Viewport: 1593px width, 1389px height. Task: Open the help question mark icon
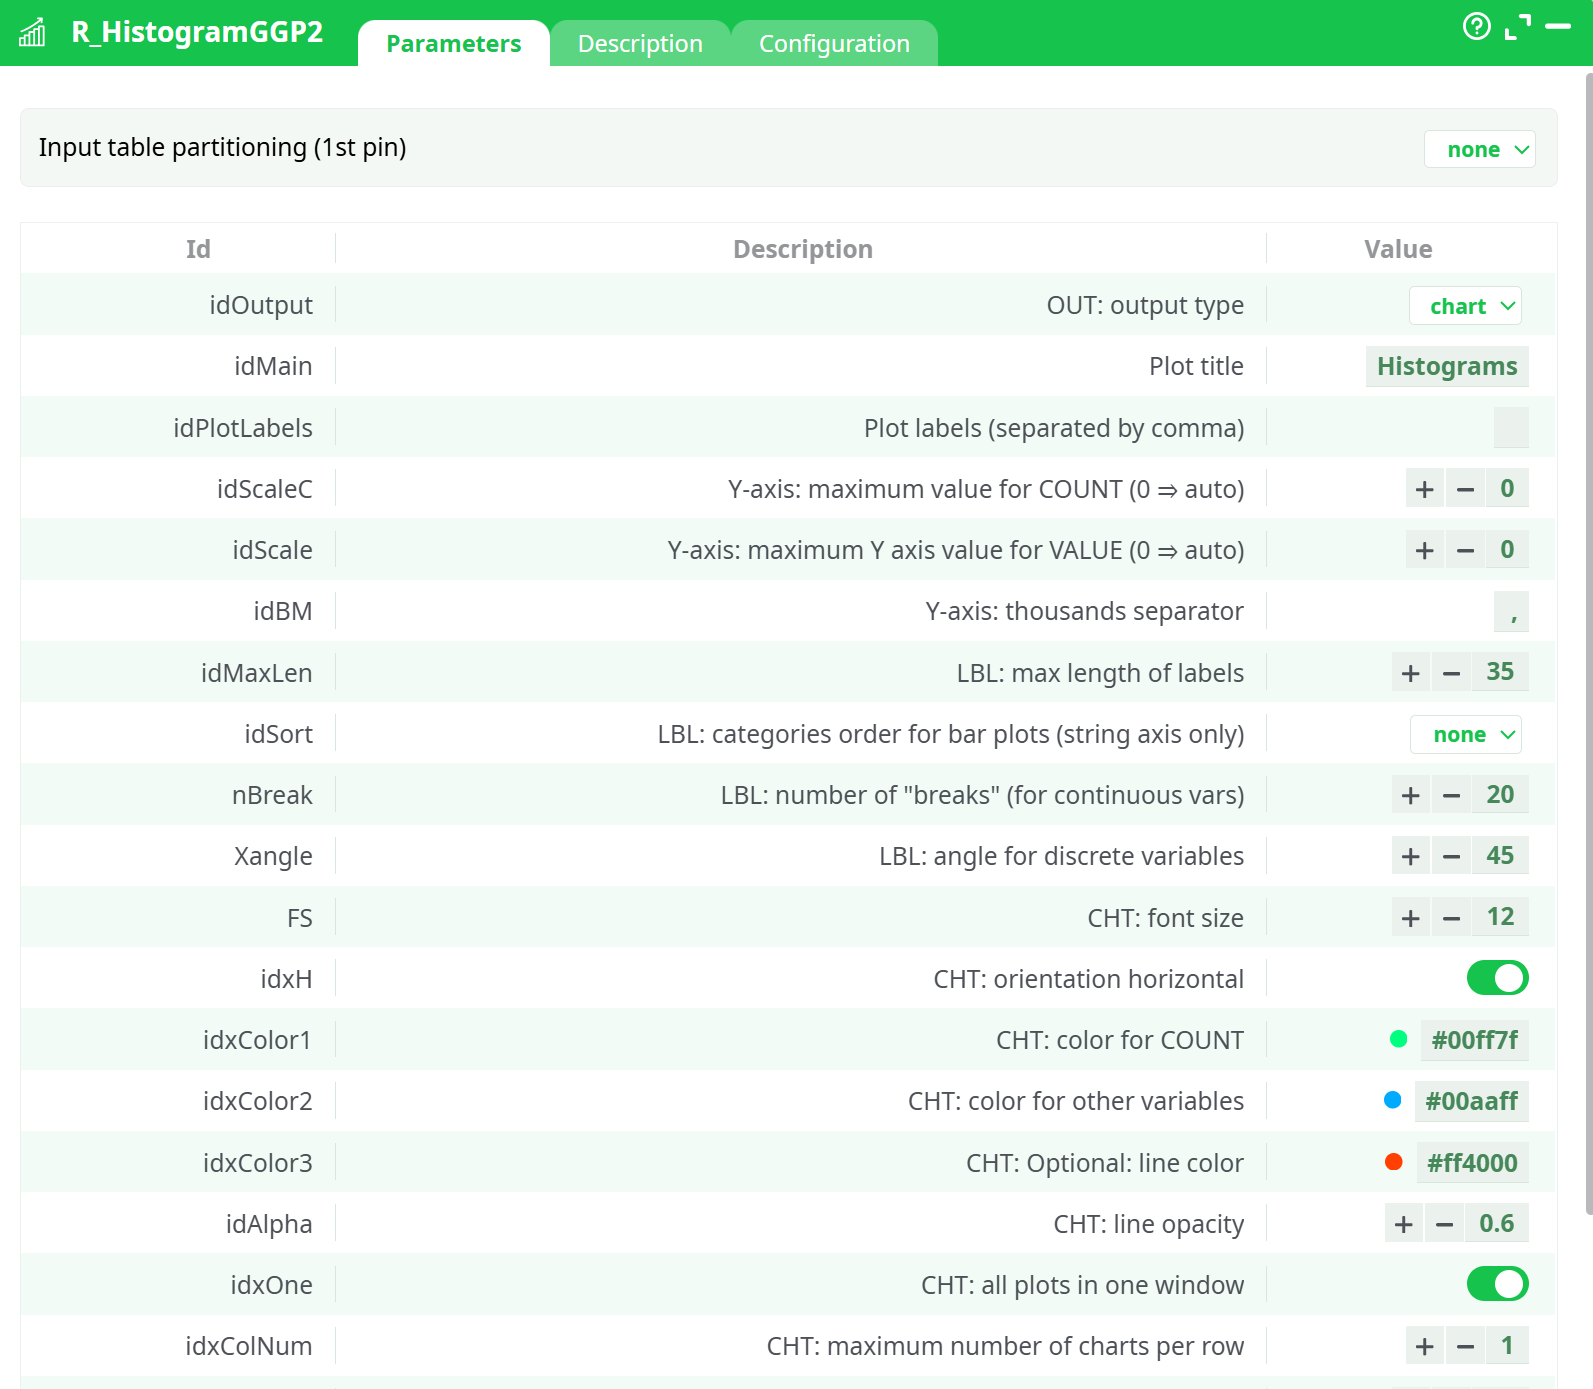coord(1476,26)
